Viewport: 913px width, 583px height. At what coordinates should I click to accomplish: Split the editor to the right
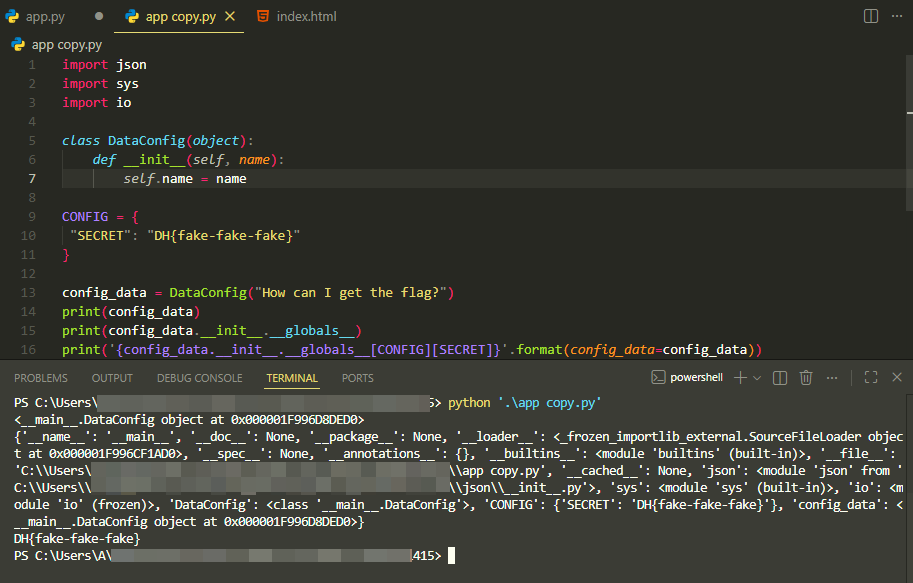pos(870,17)
